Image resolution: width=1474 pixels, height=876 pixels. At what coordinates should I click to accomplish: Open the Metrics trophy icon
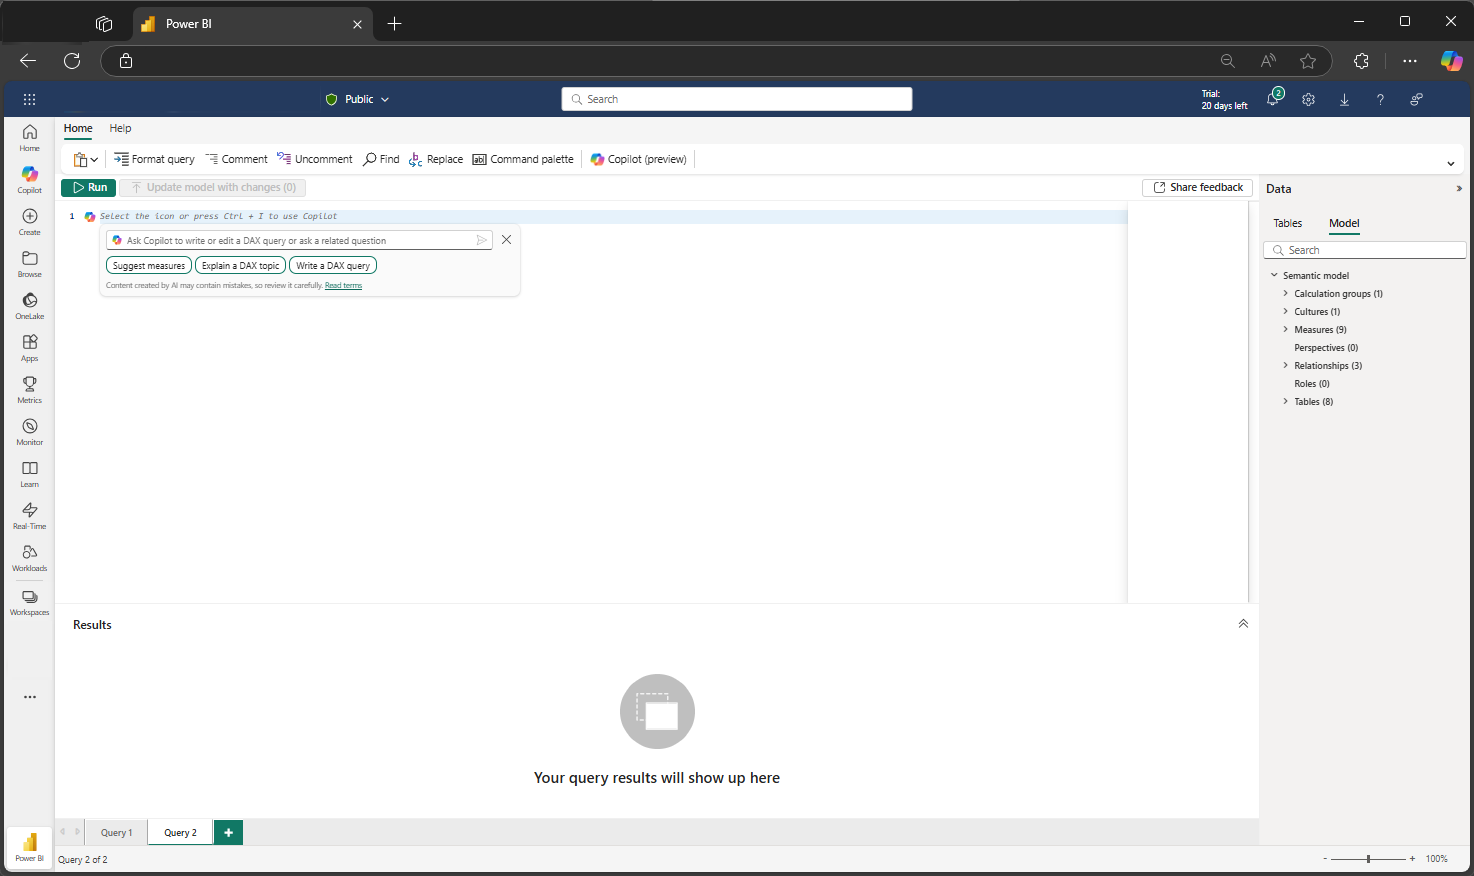(30, 389)
